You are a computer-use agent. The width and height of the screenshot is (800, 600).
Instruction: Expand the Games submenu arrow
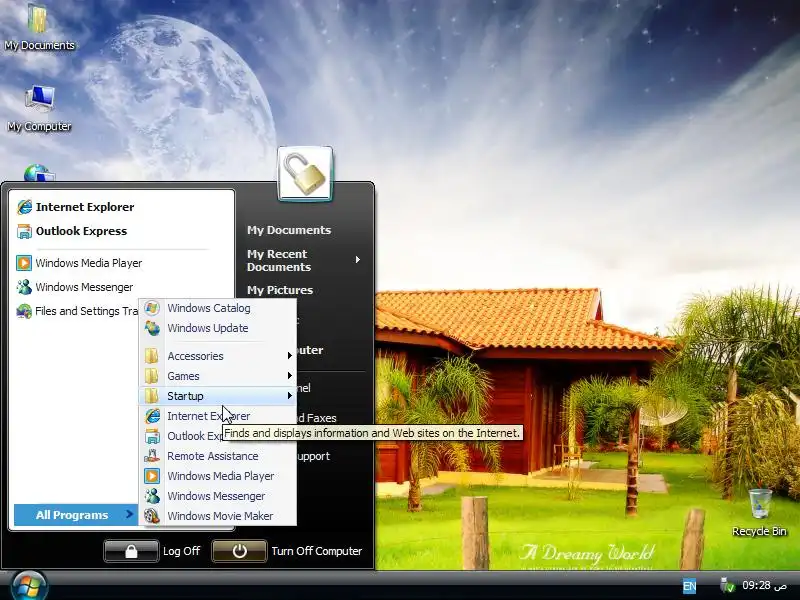289,376
